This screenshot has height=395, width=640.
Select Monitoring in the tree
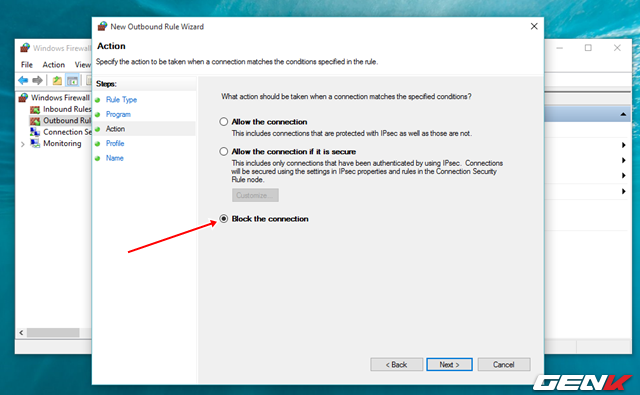tap(62, 143)
